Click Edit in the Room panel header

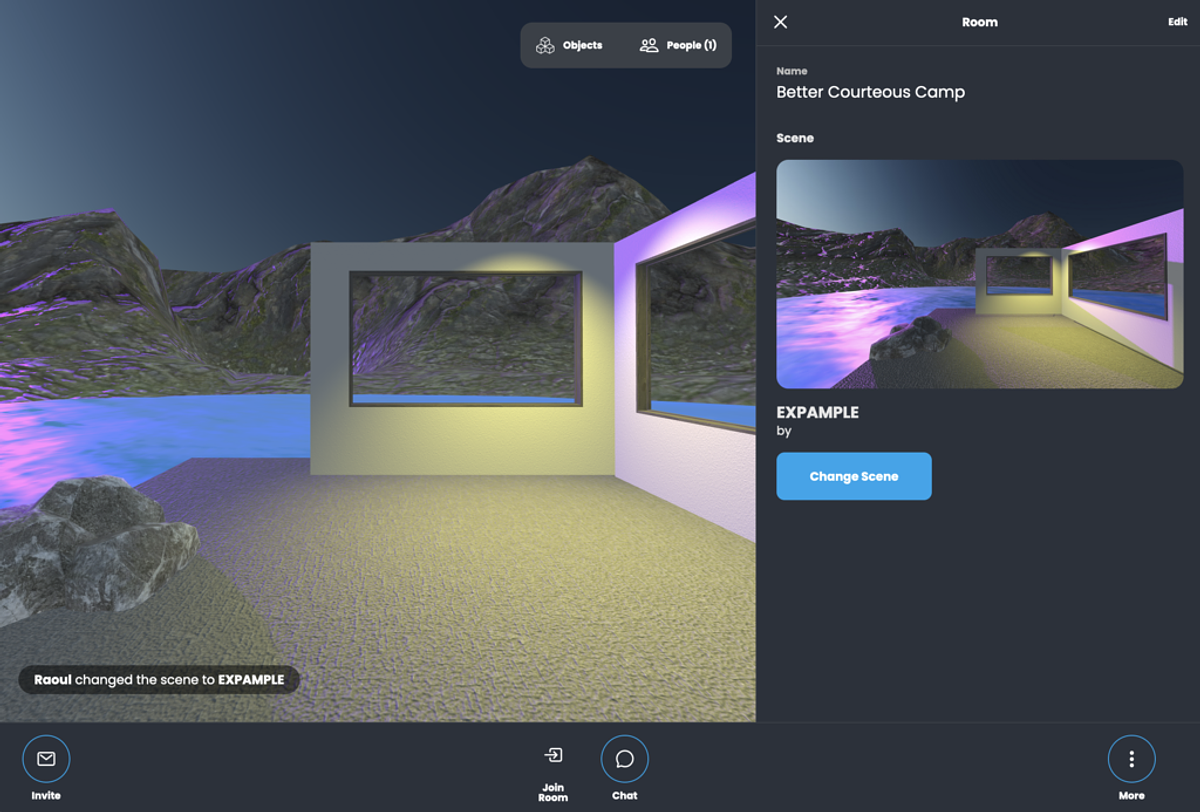(1177, 22)
